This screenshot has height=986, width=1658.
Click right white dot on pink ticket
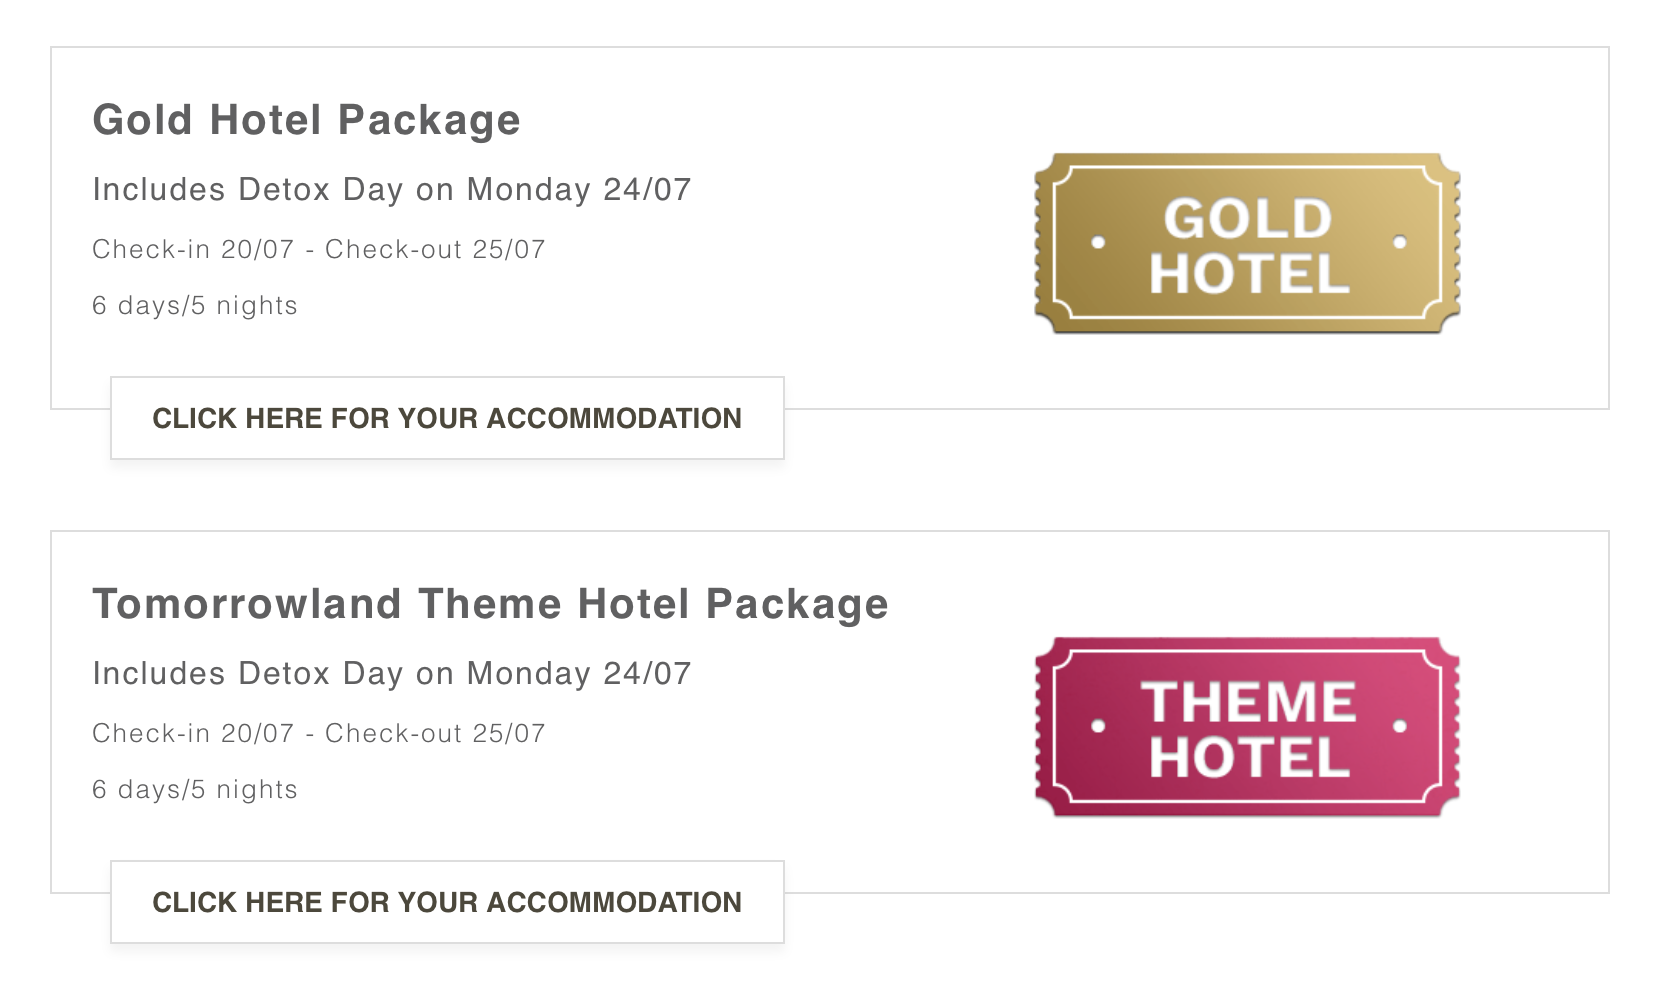pyautogui.click(x=1399, y=726)
